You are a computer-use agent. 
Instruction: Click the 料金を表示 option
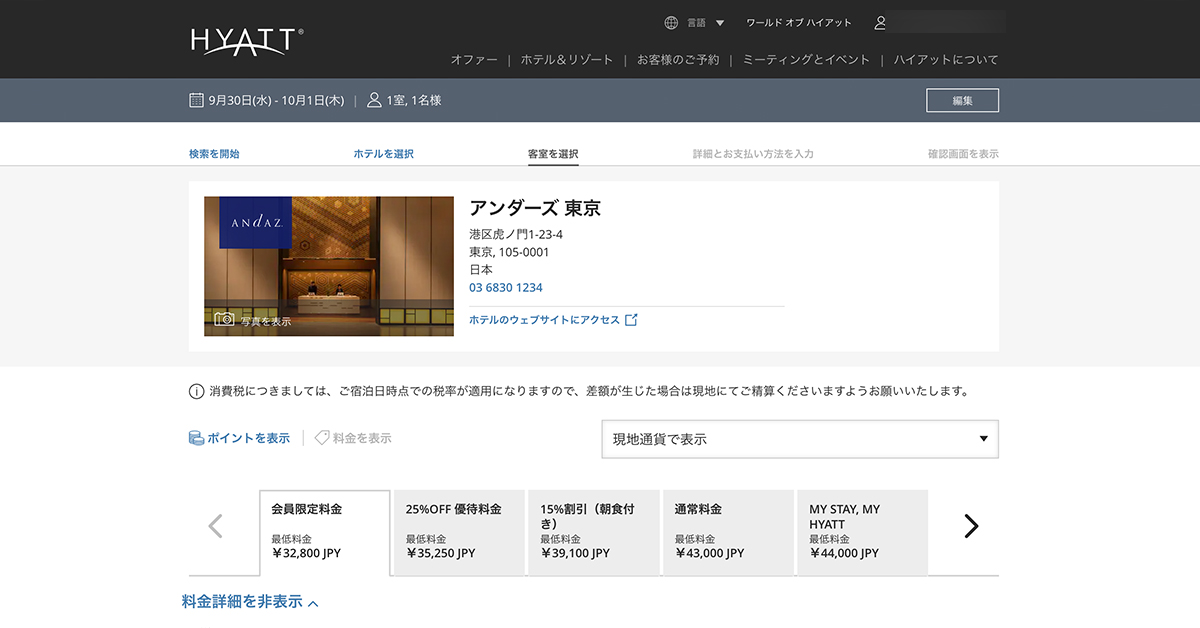[362, 438]
